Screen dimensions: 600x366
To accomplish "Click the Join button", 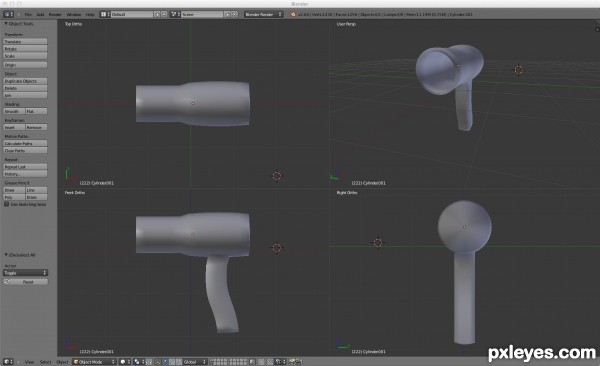I will coord(25,95).
